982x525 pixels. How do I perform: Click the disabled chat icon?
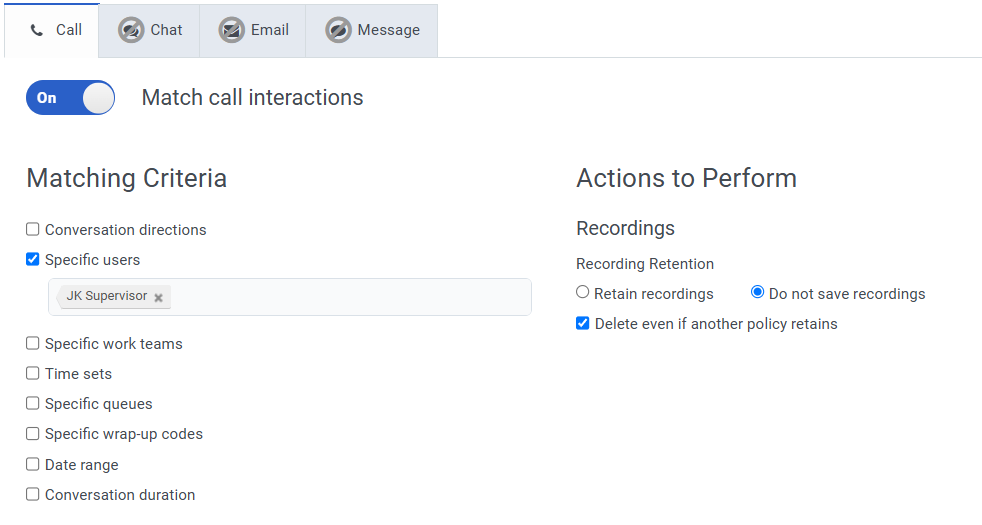tap(131, 30)
